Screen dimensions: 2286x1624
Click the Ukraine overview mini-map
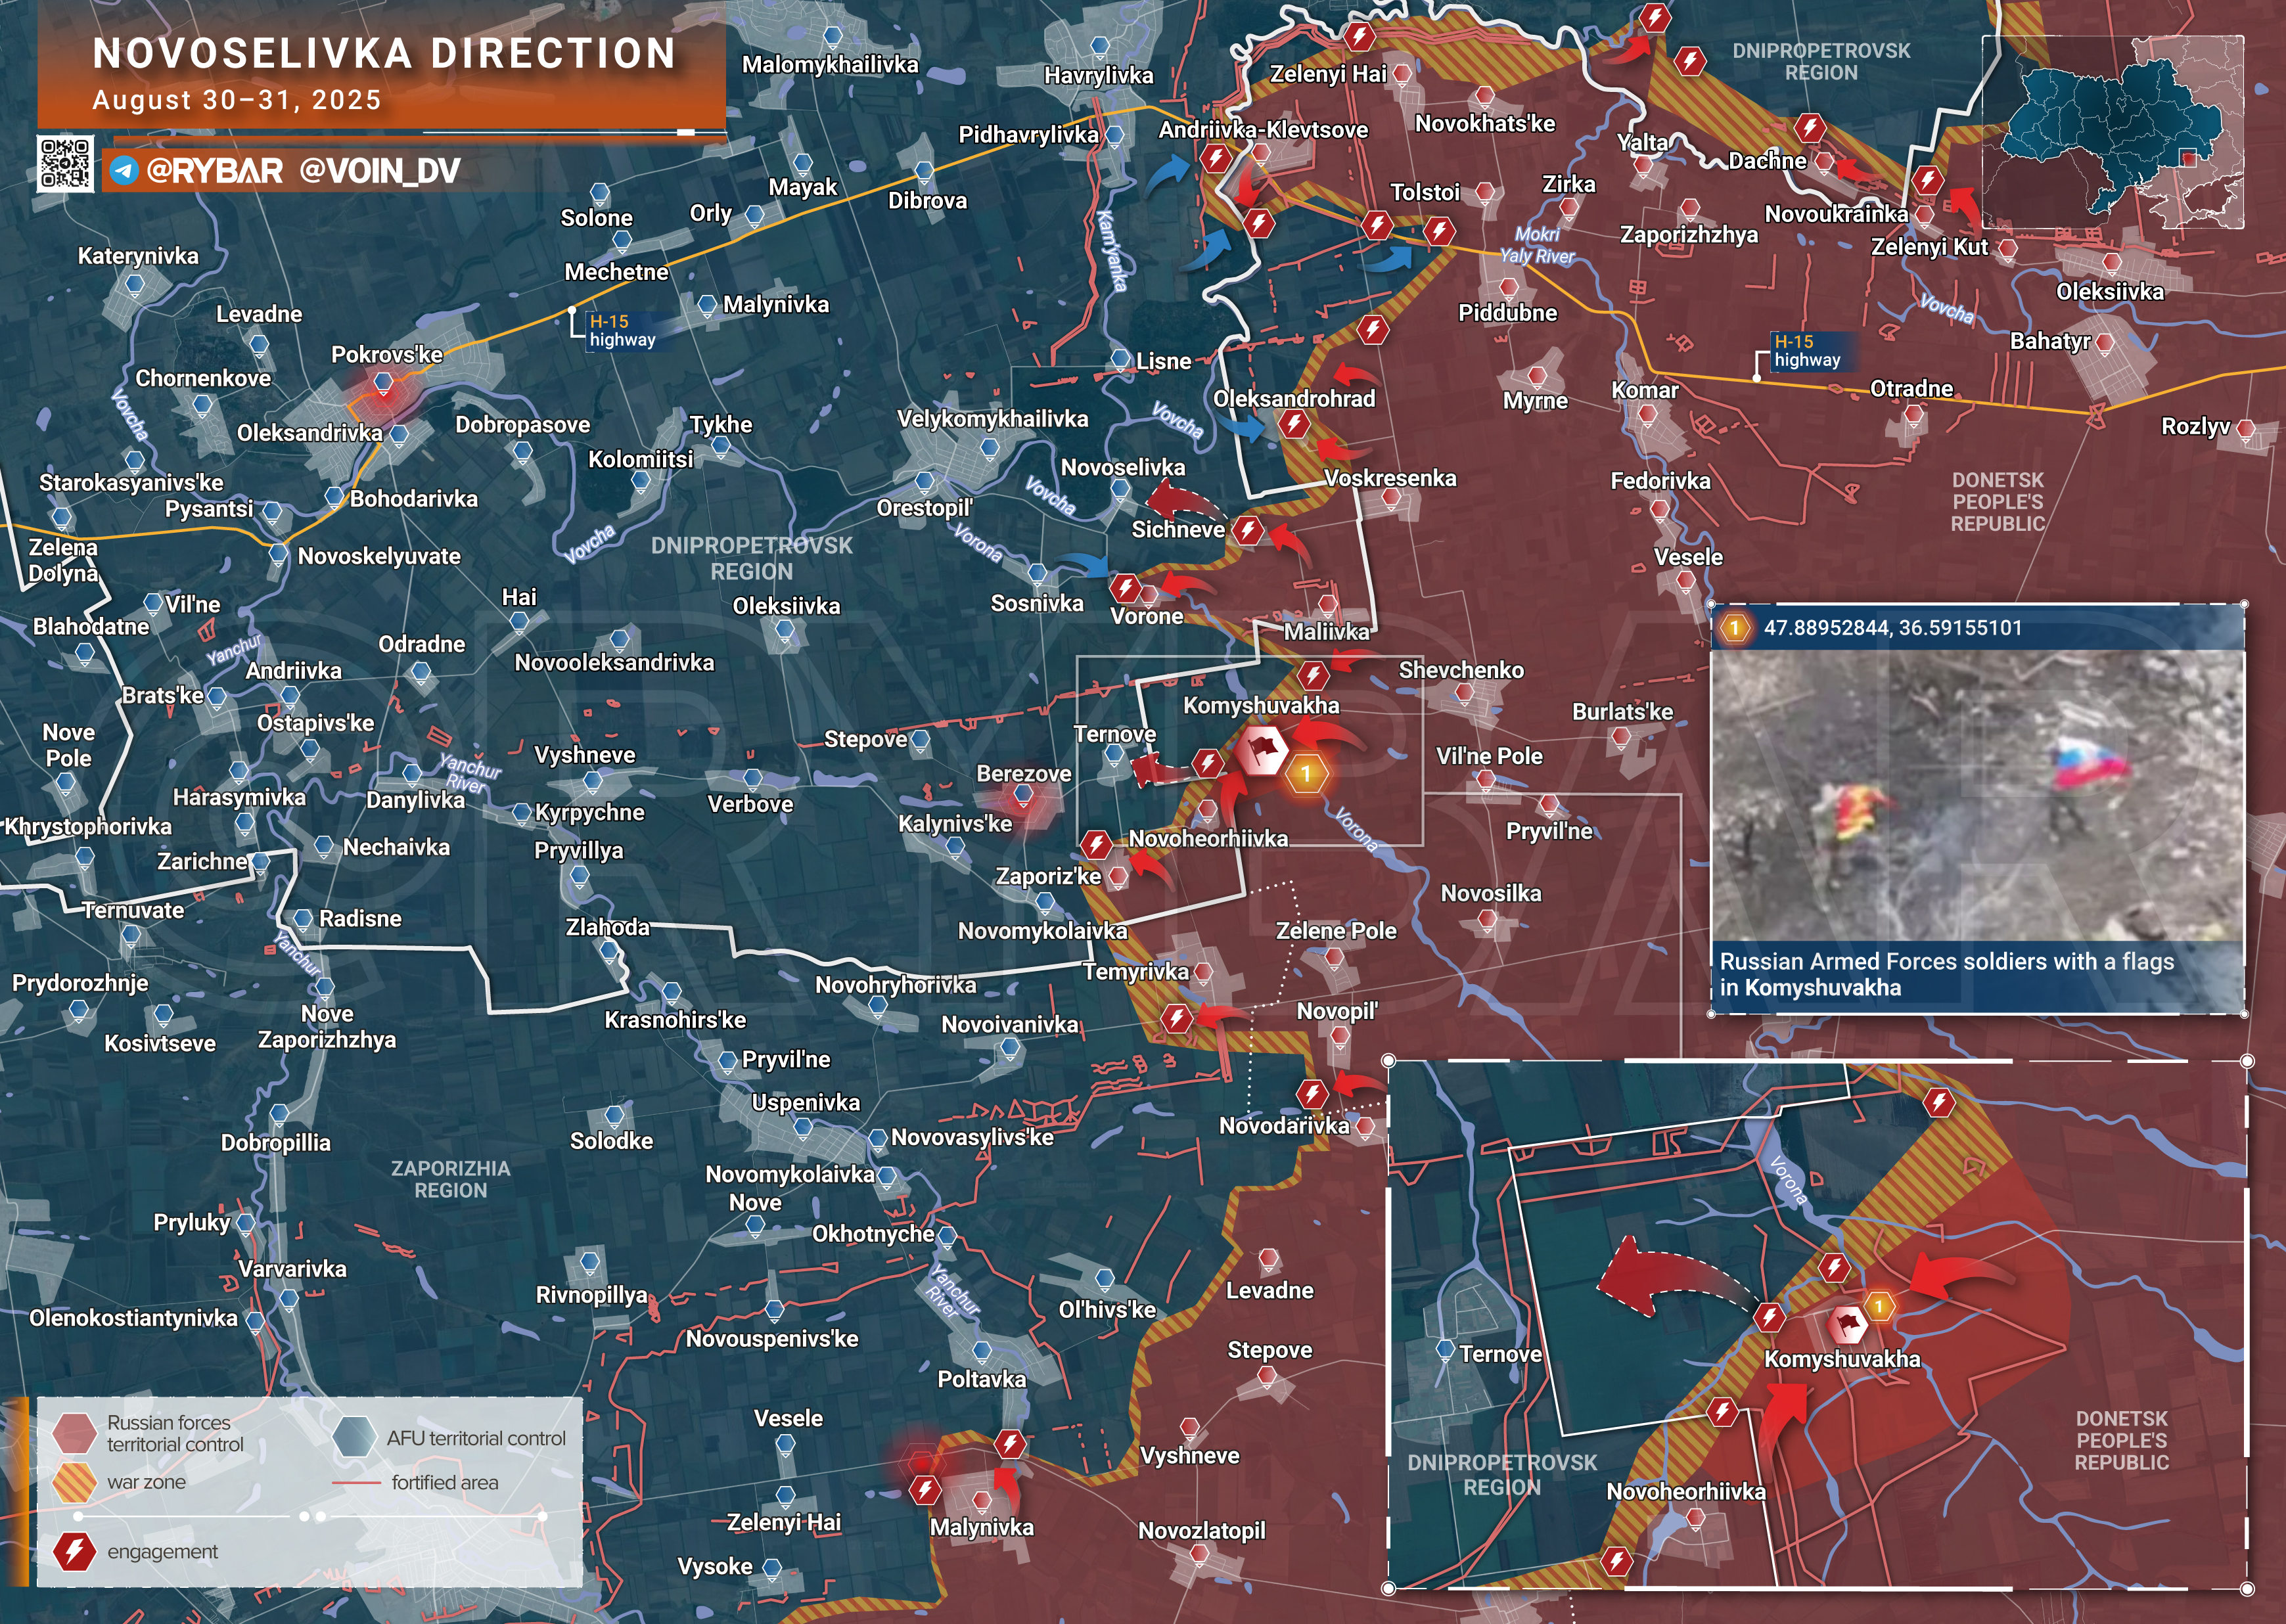point(2113,132)
